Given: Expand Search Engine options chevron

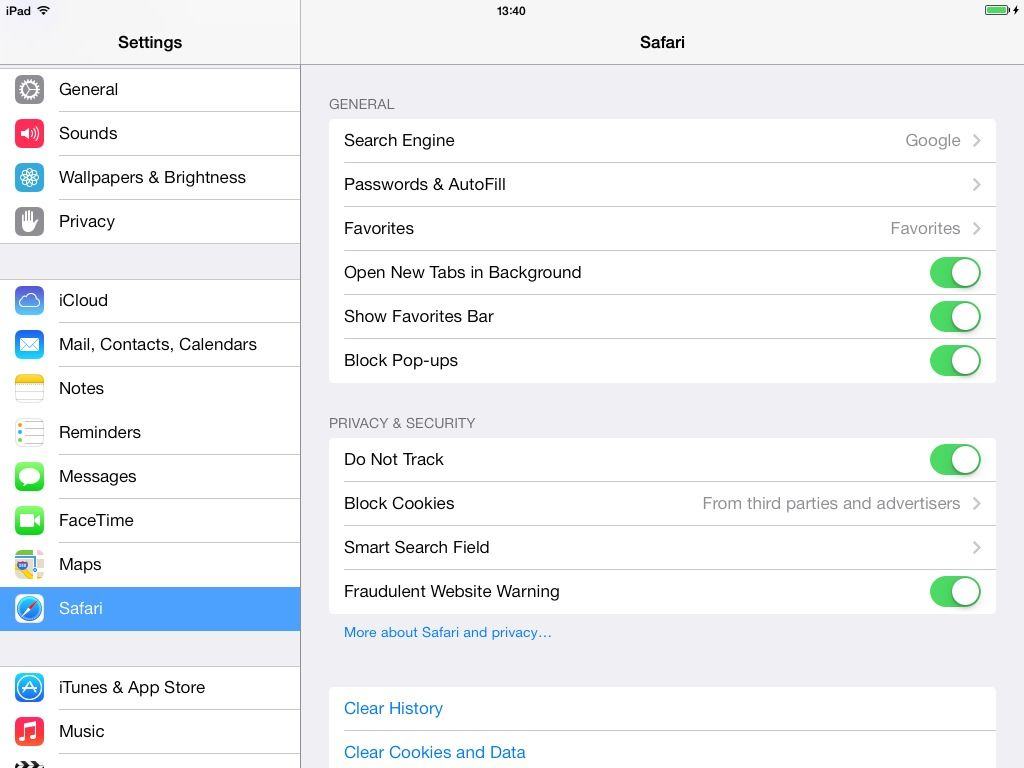Looking at the screenshot, I should pyautogui.click(x=976, y=140).
